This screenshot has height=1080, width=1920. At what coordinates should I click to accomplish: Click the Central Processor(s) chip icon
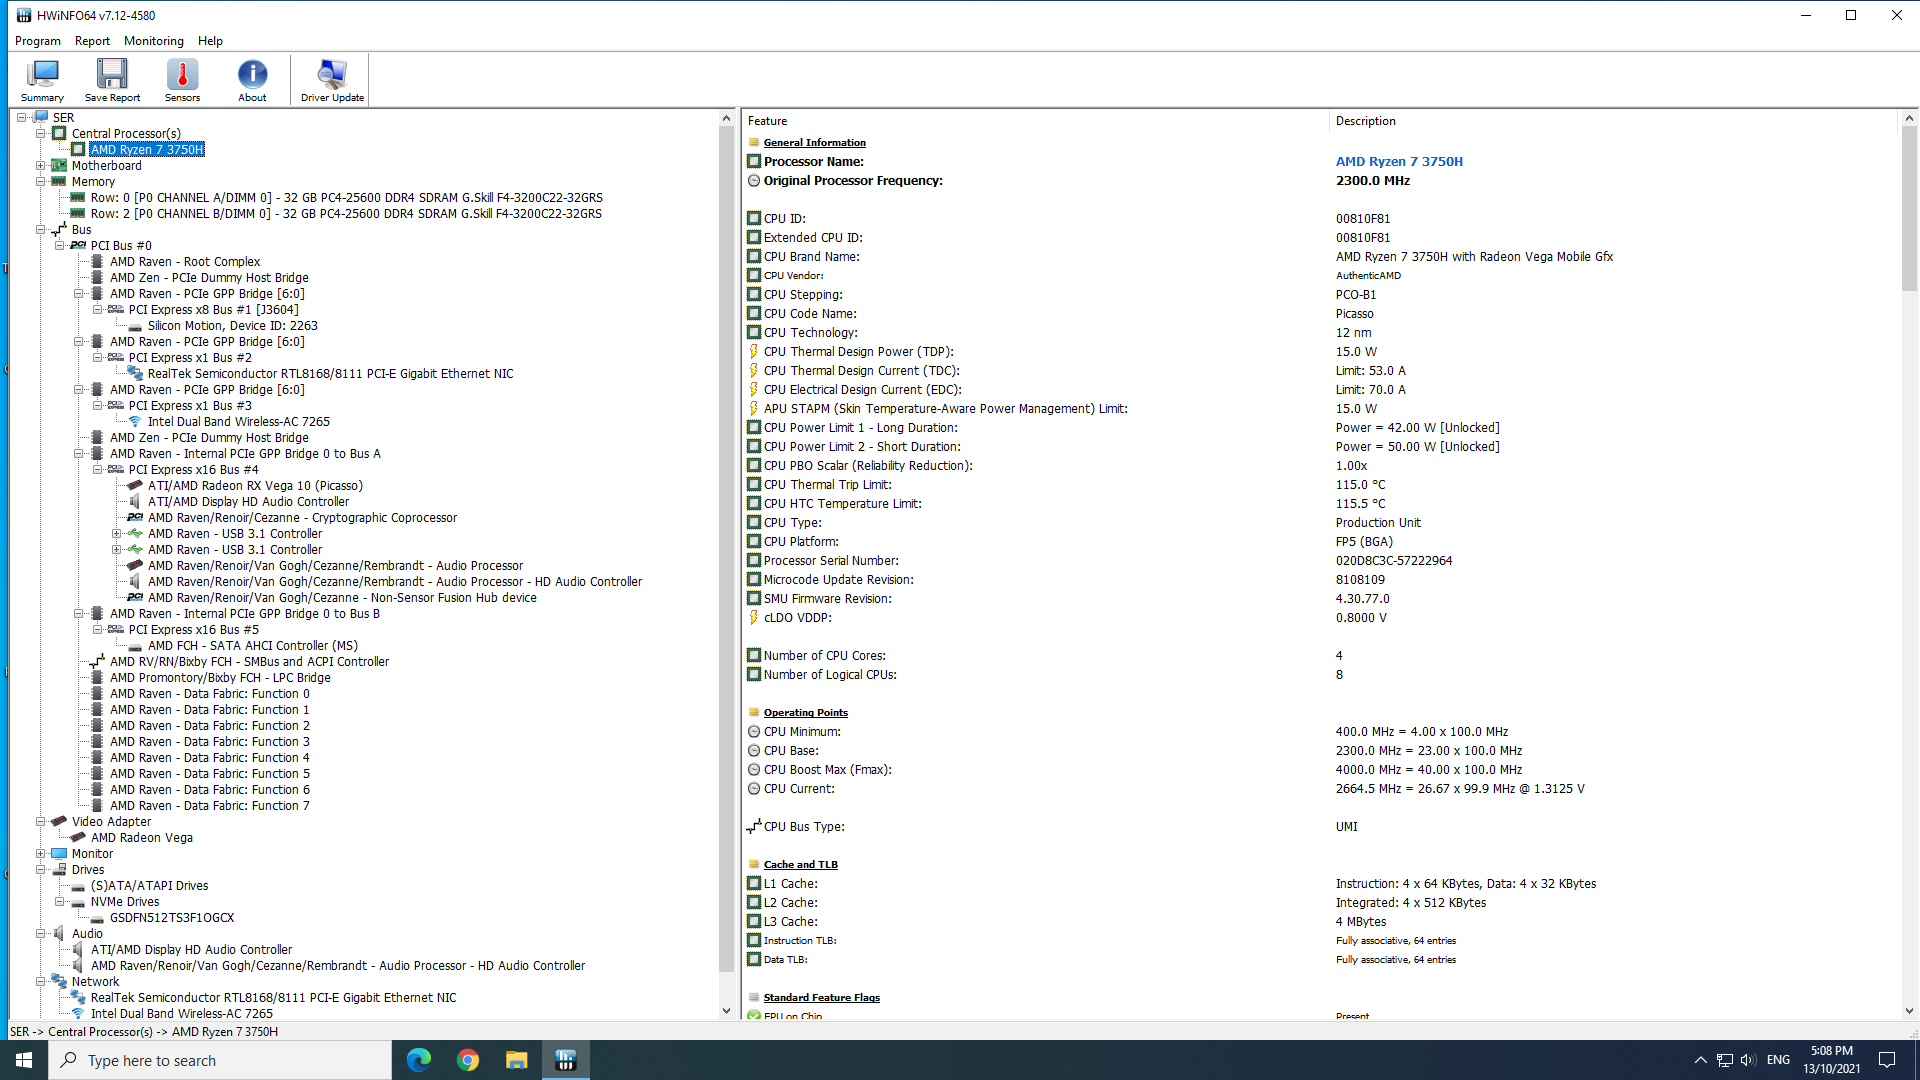tap(59, 134)
